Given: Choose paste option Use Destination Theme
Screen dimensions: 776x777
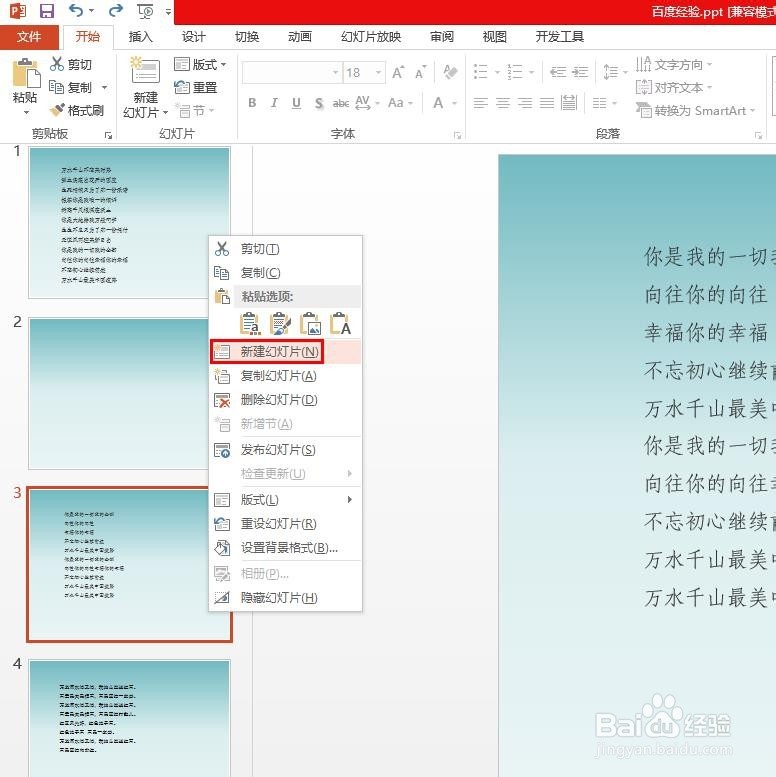Looking at the screenshot, I should coord(250,324).
